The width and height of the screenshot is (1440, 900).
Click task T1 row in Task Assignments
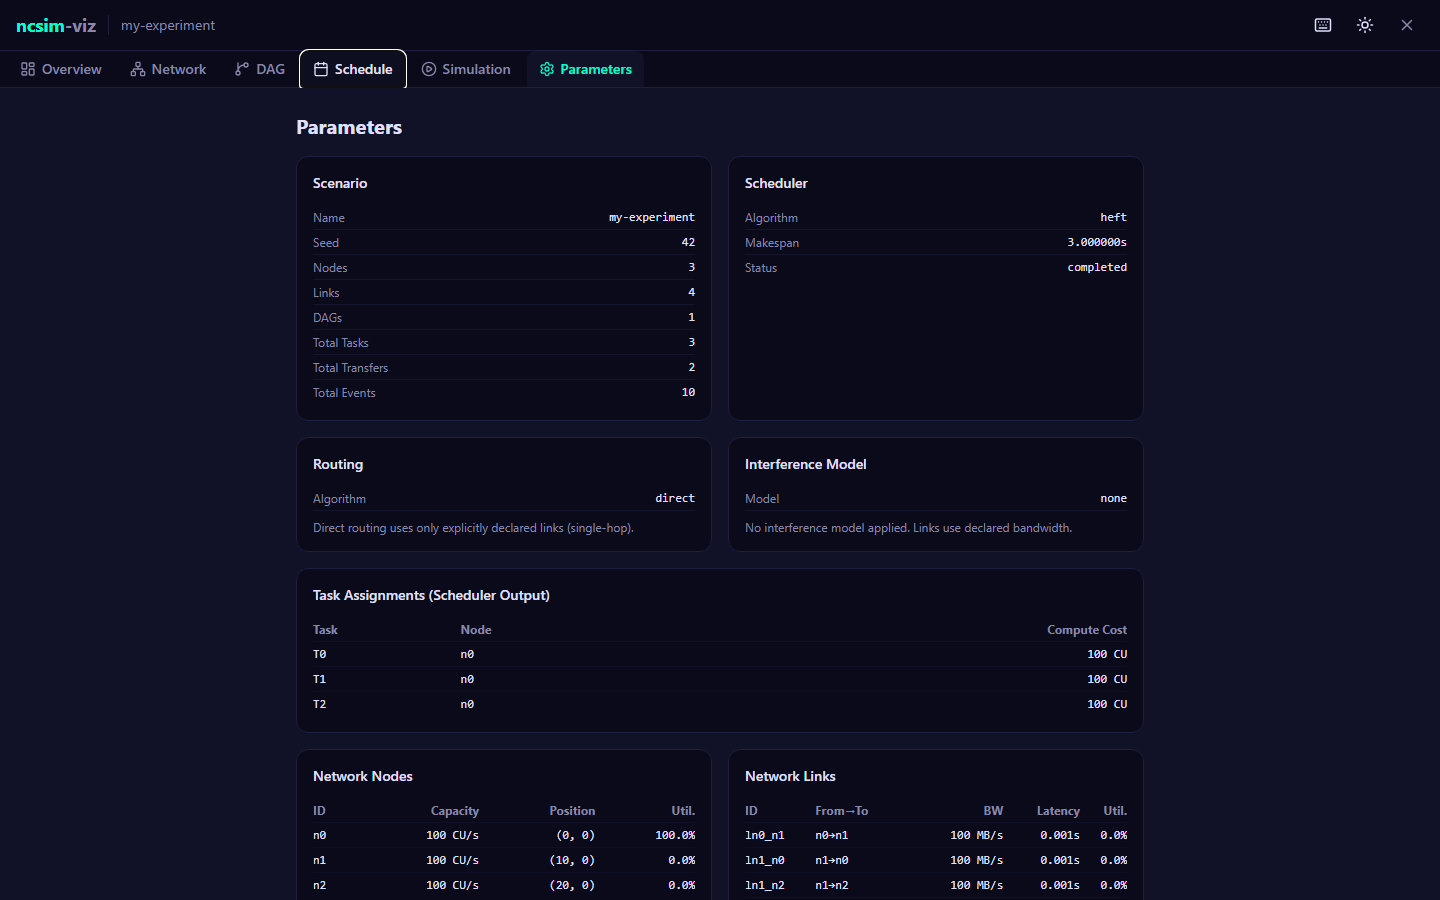[x=719, y=679]
